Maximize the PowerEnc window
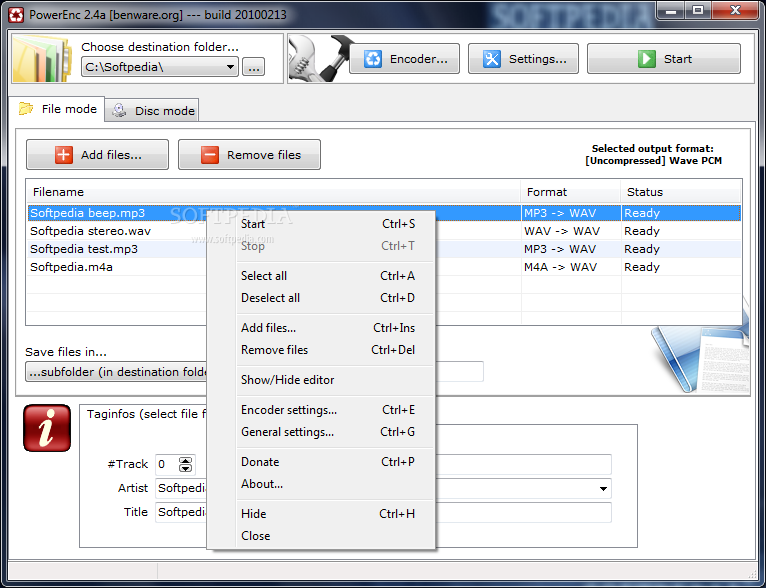766x588 pixels. (x=698, y=10)
